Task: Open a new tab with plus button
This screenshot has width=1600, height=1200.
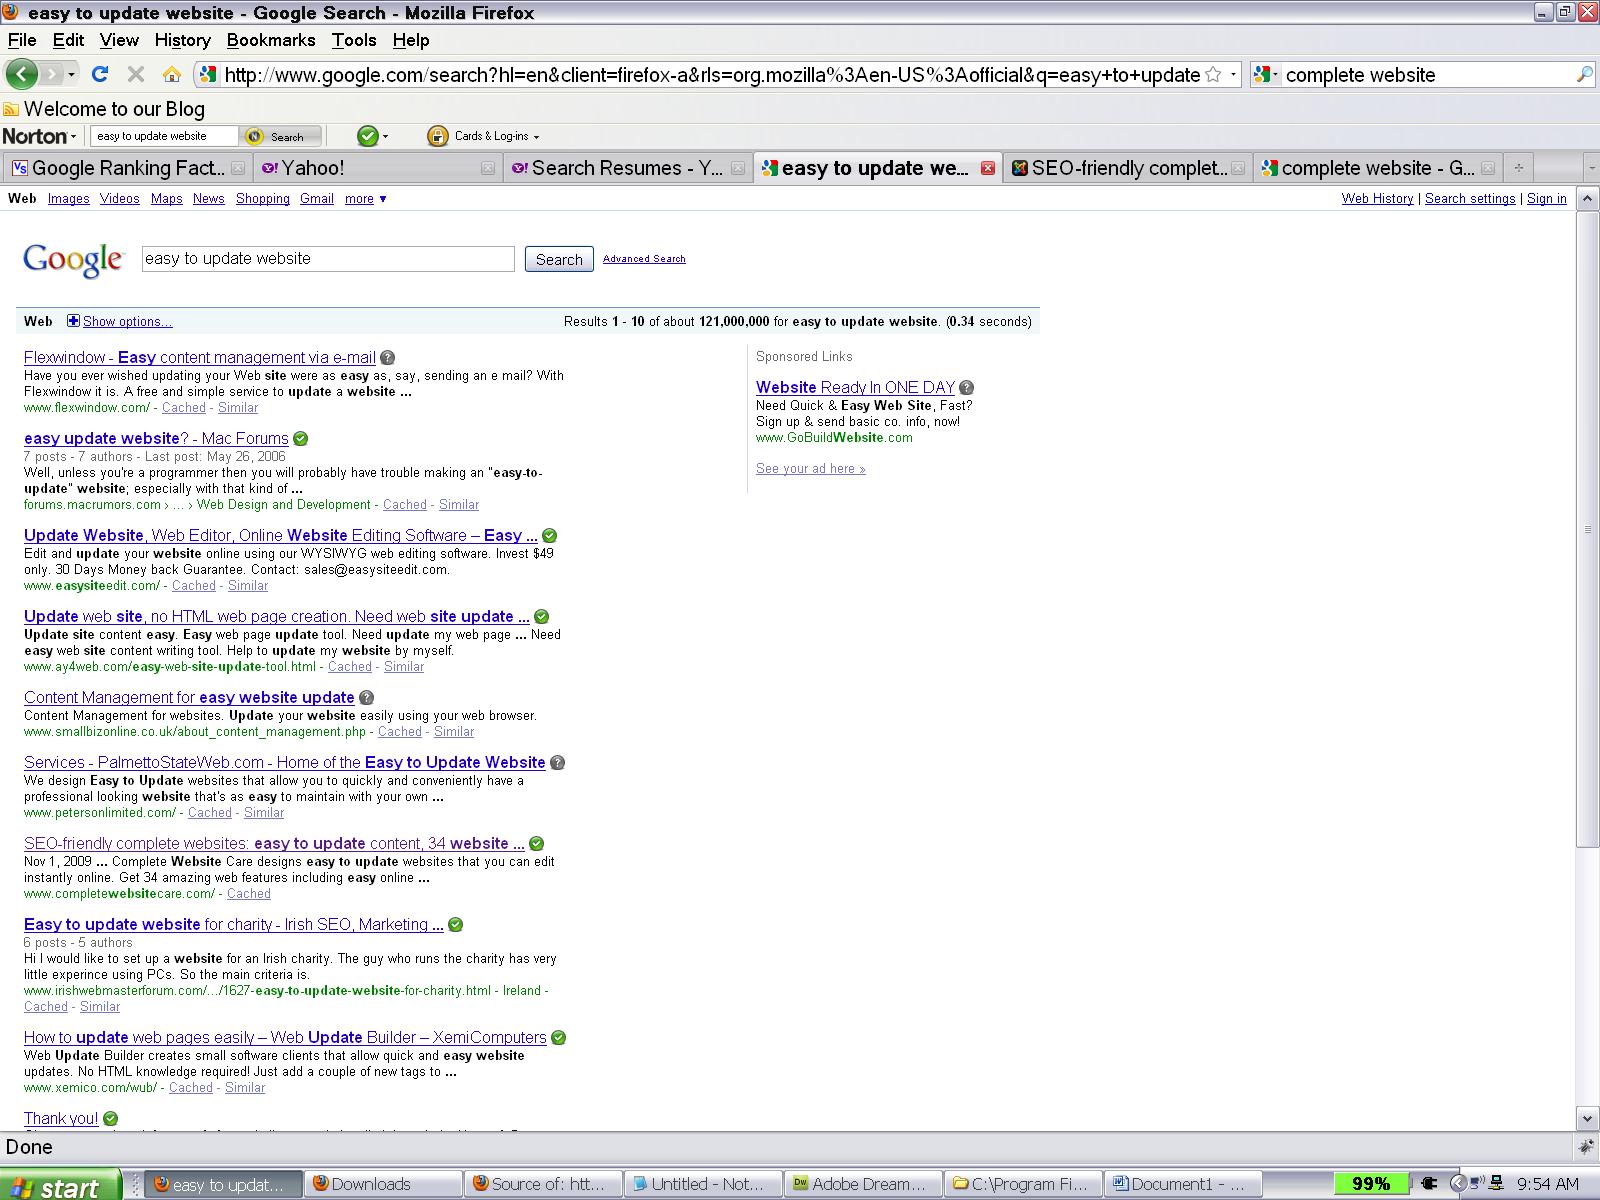Action: [x=1518, y=168]
